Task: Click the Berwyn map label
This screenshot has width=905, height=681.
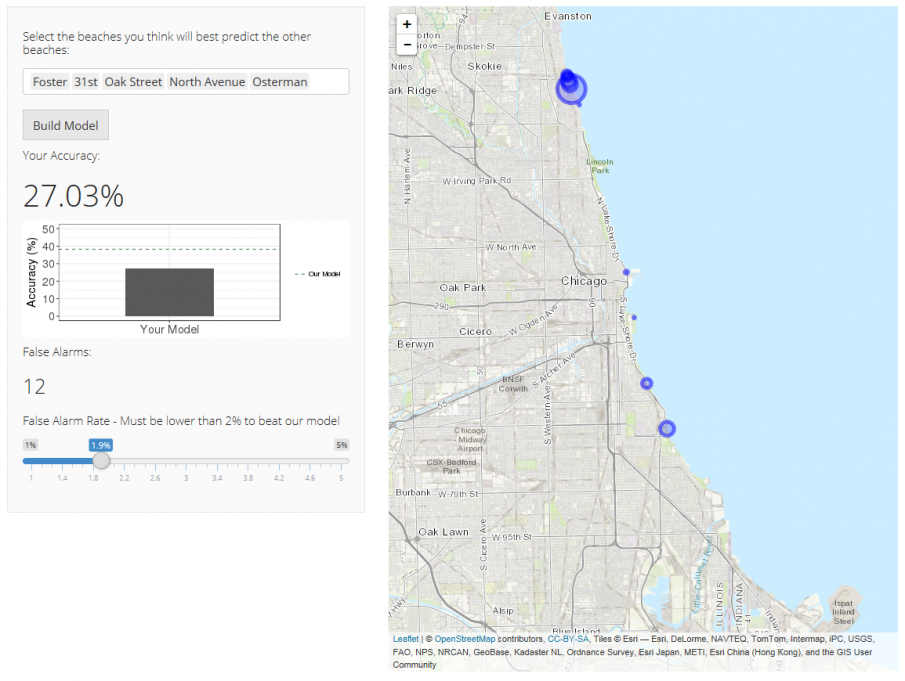Action: (416, 344)
